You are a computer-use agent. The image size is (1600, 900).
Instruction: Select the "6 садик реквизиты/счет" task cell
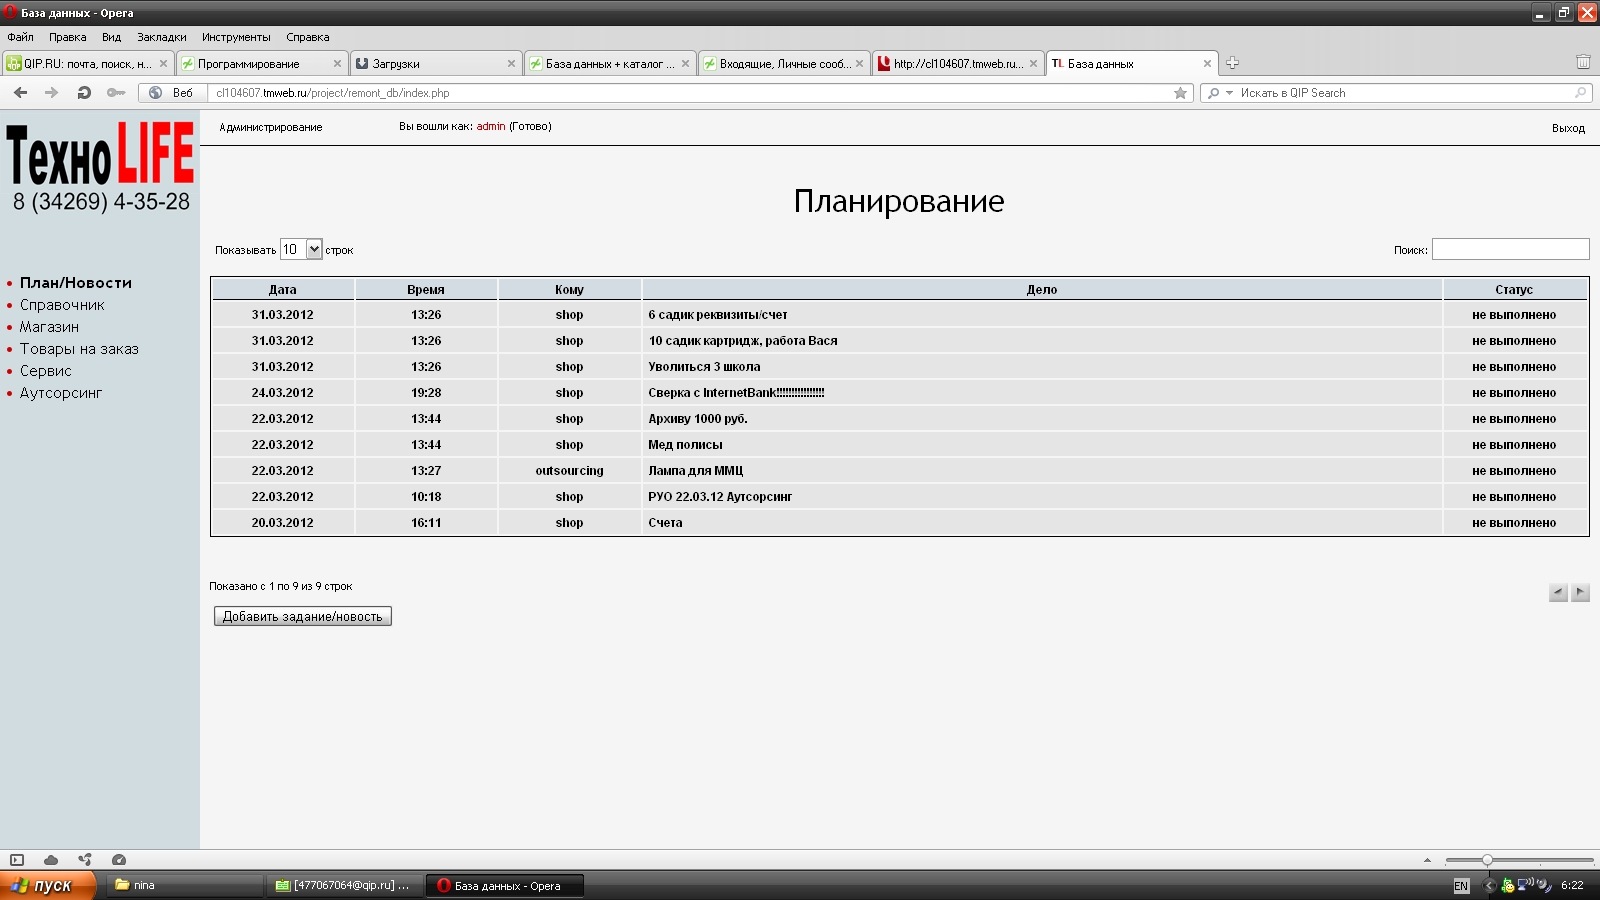pos(1042,315)
